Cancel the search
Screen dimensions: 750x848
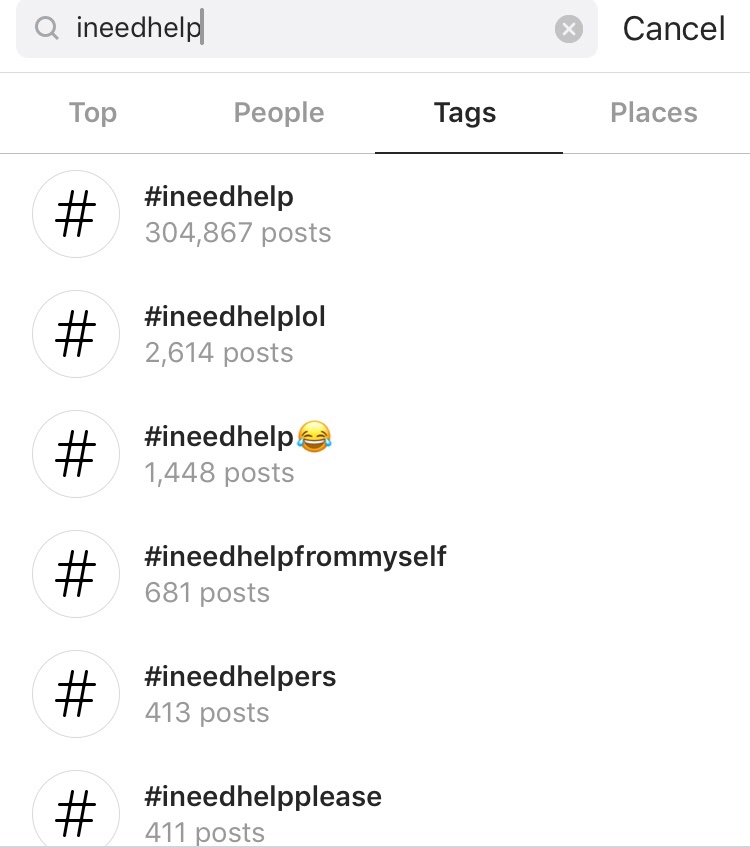pos(674,29)
